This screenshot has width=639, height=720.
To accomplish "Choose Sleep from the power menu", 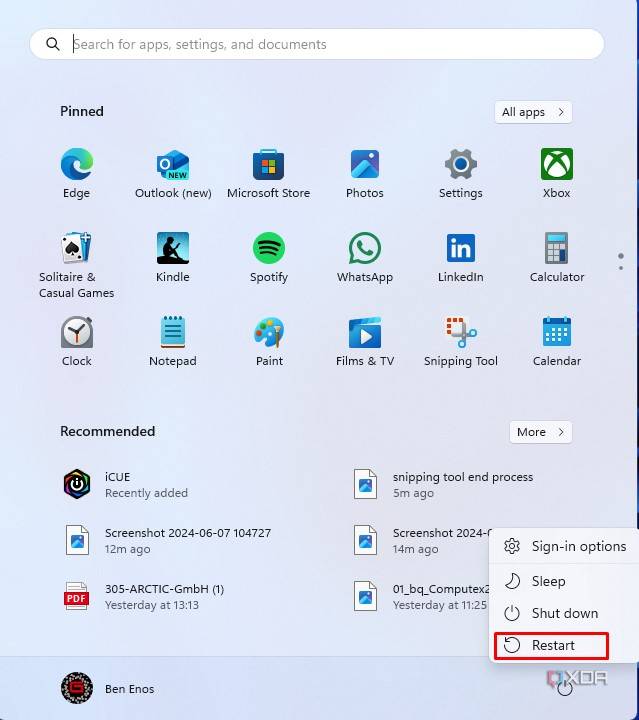I will [x=565, y=581].
